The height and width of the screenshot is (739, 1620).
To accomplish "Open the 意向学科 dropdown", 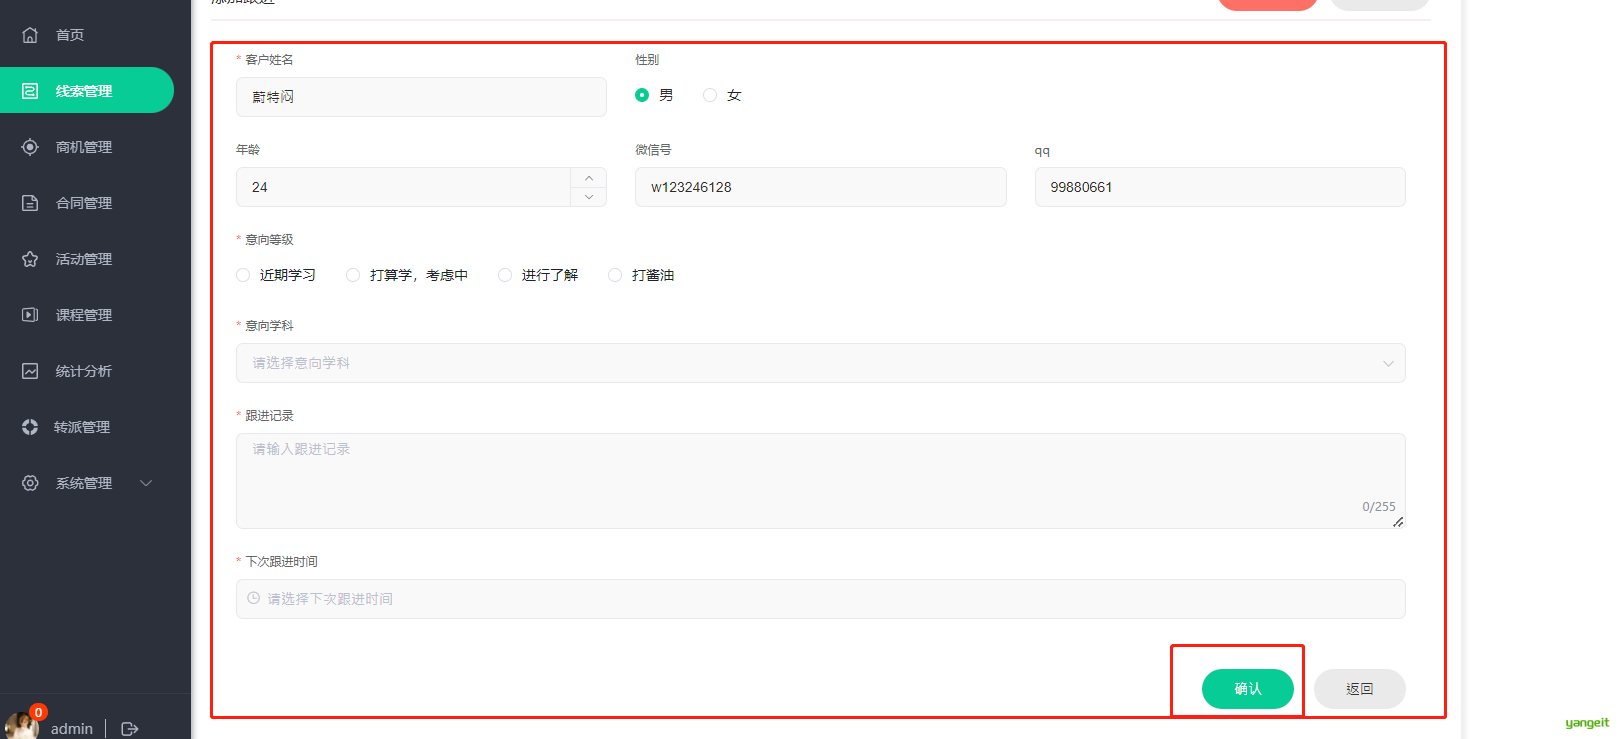I will point(821,363).
